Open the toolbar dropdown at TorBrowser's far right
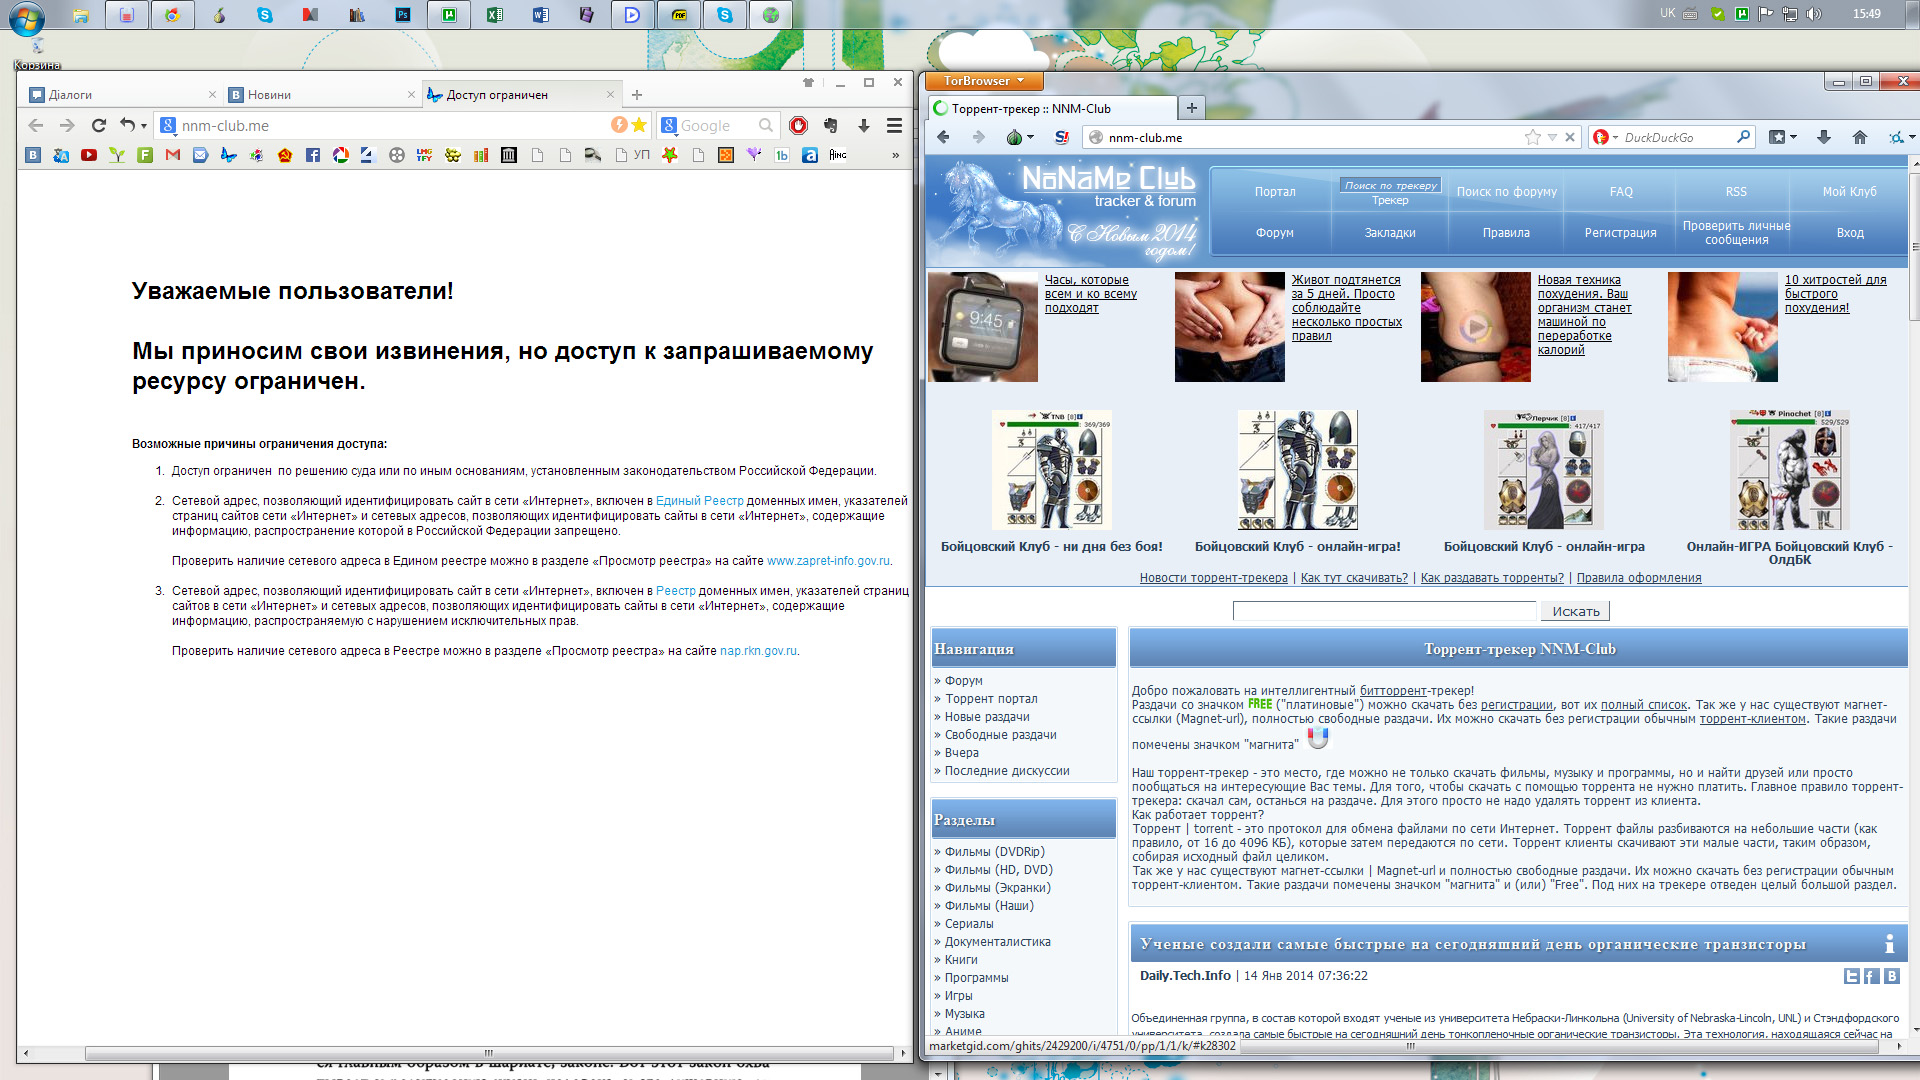 [1912, 138]
